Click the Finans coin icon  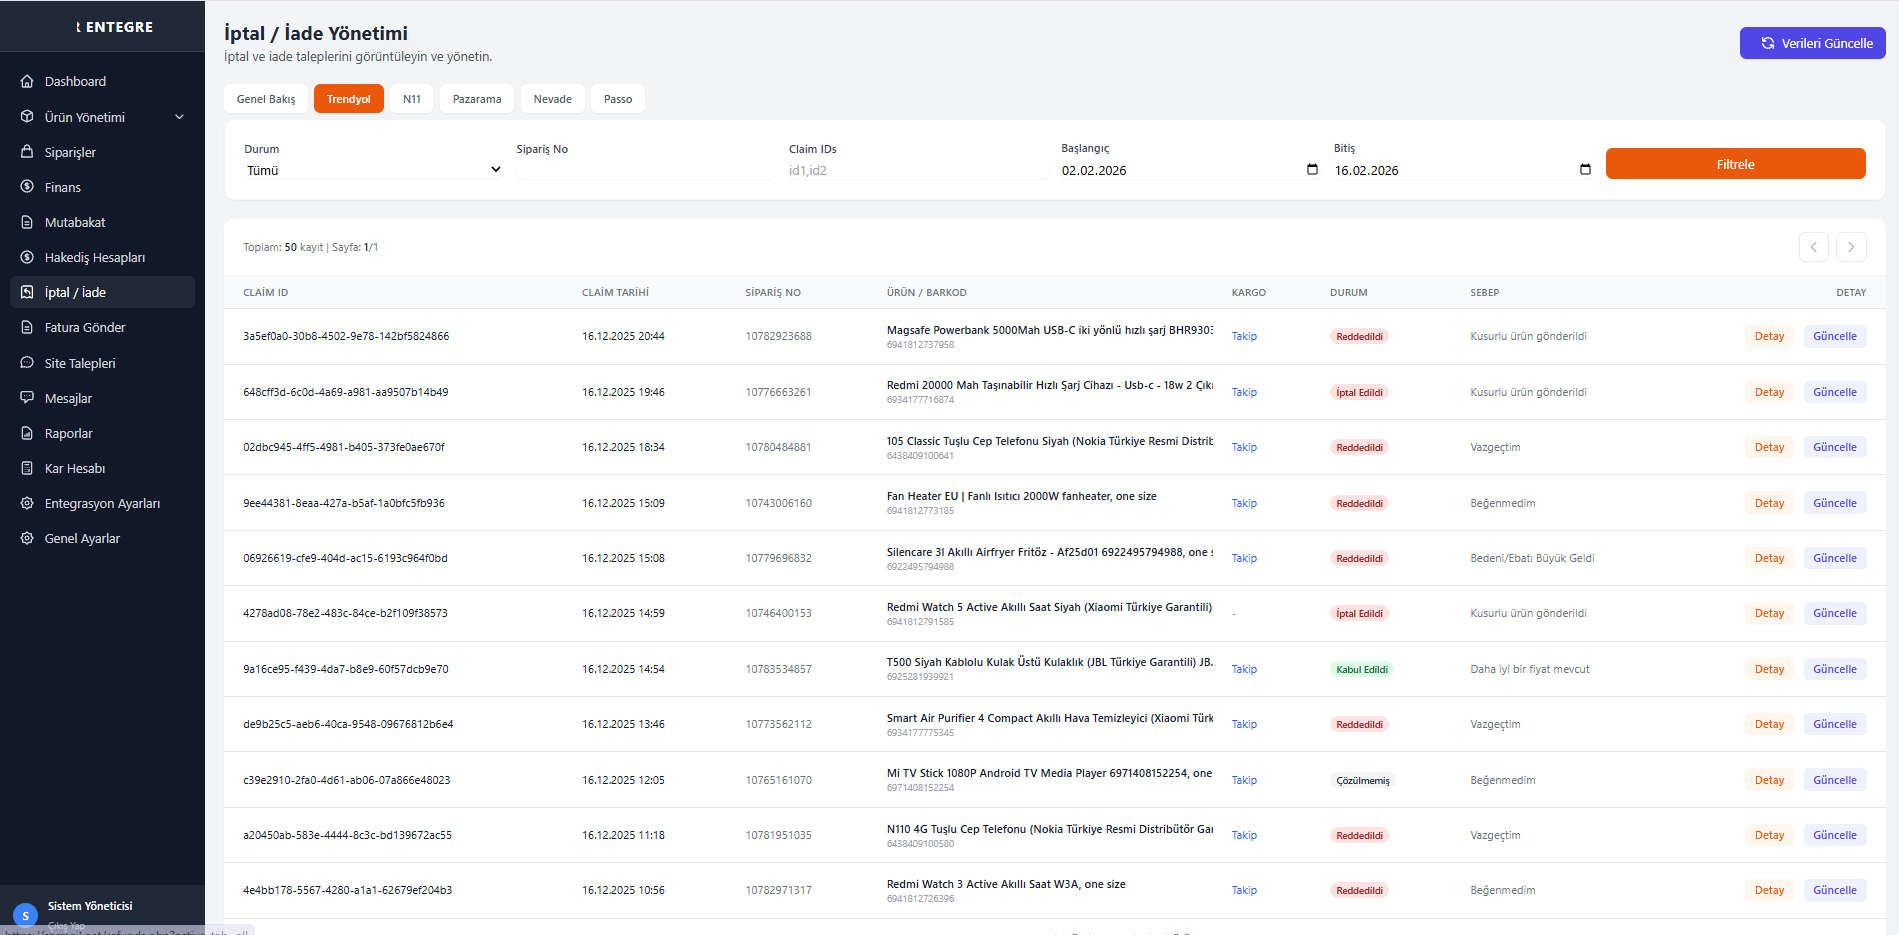27,187
